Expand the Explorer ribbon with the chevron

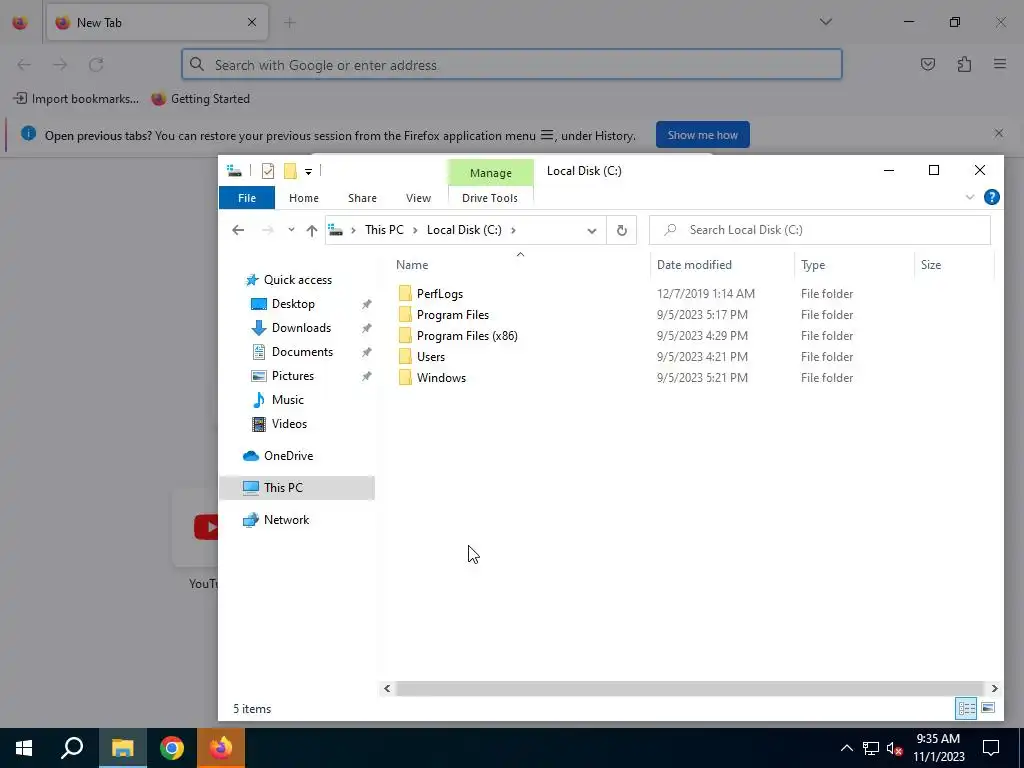click(970, 197)
